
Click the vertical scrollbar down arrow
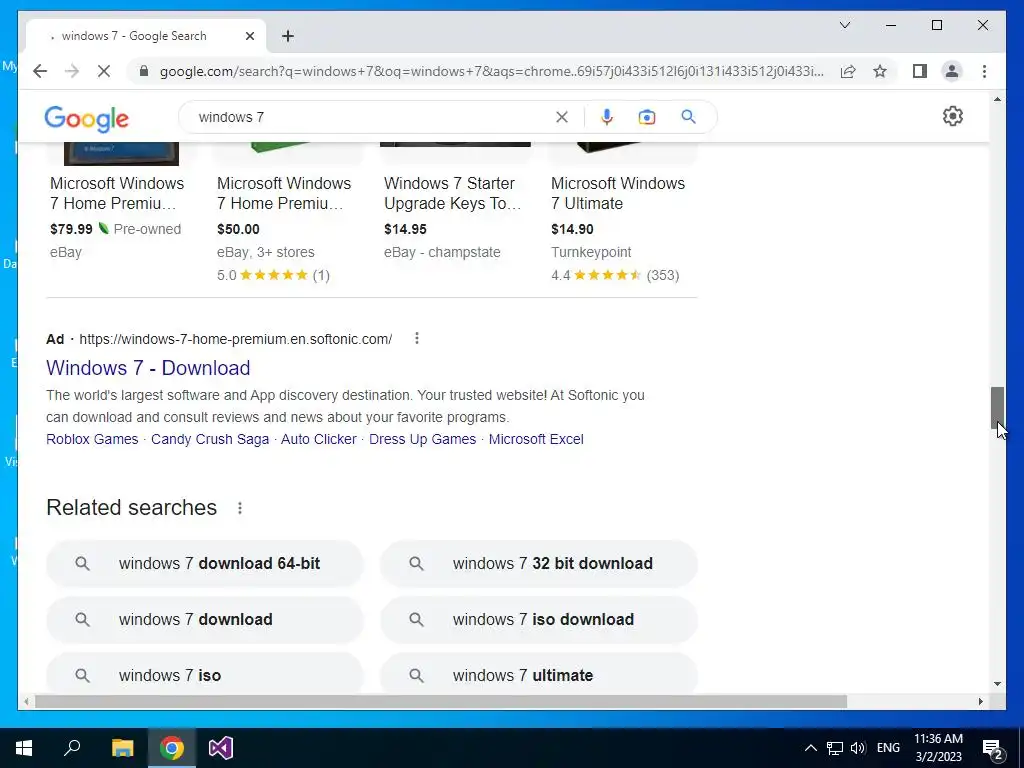[997, 684]
